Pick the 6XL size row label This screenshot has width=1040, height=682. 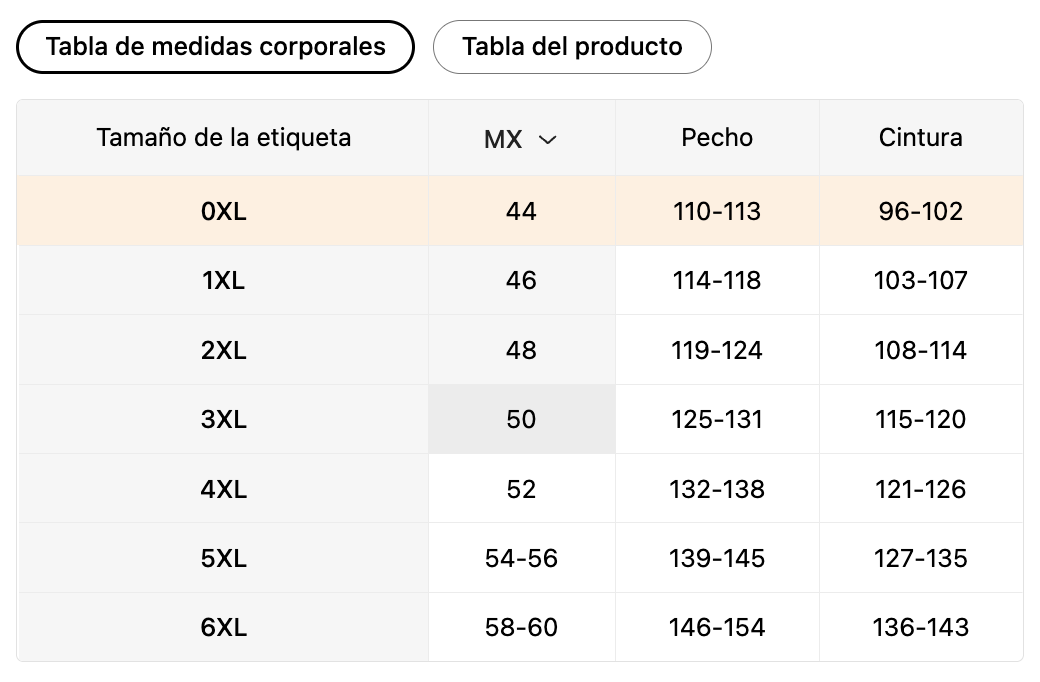(224, 628)
